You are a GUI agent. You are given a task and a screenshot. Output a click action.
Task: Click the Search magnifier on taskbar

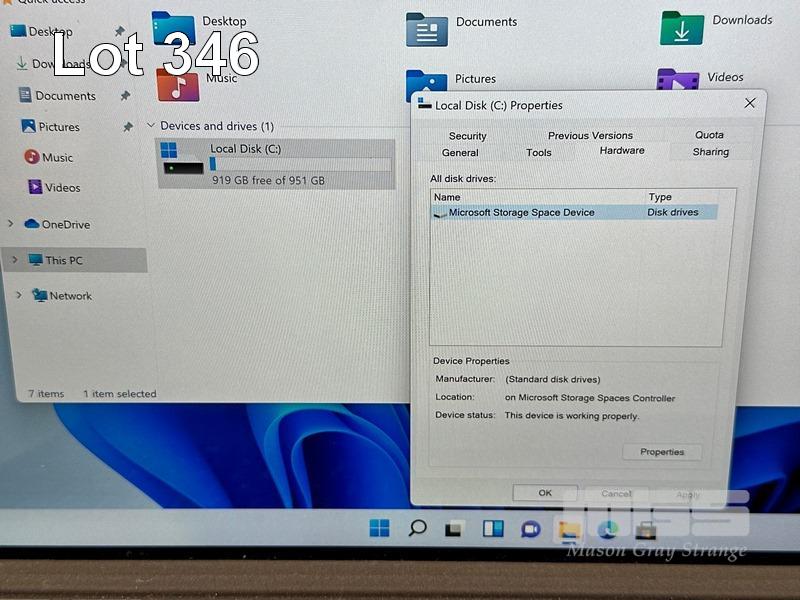pos(418,528)
